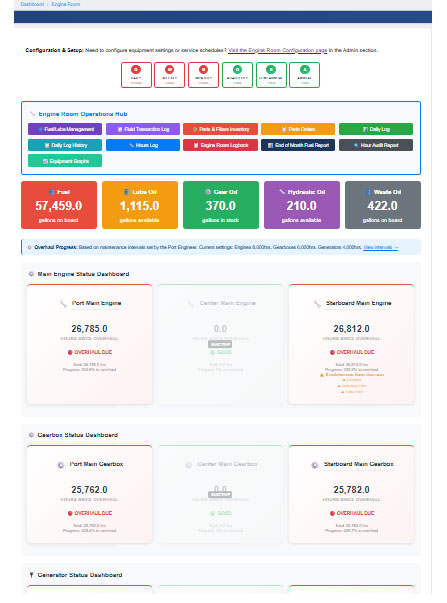Screen dimensions: 447x603
Task: Open the Engine Room breadcrumb link
Action: pyautogui.click(x=66, y=4)
